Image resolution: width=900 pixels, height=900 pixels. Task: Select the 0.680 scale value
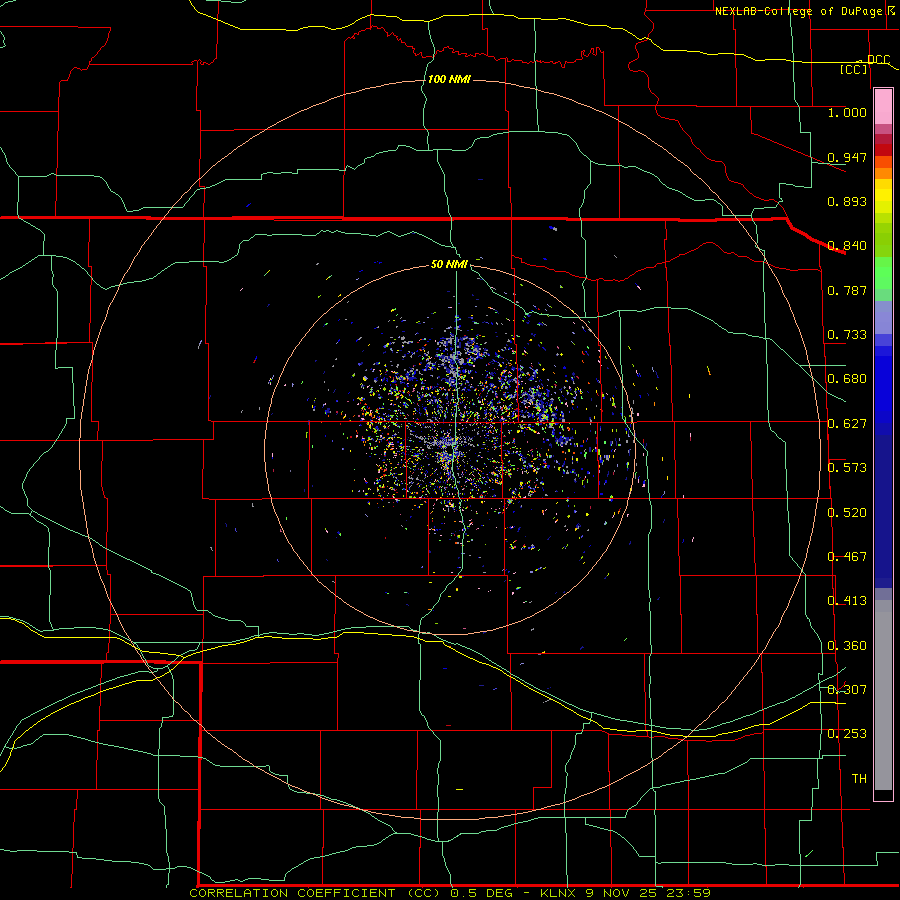847,379
